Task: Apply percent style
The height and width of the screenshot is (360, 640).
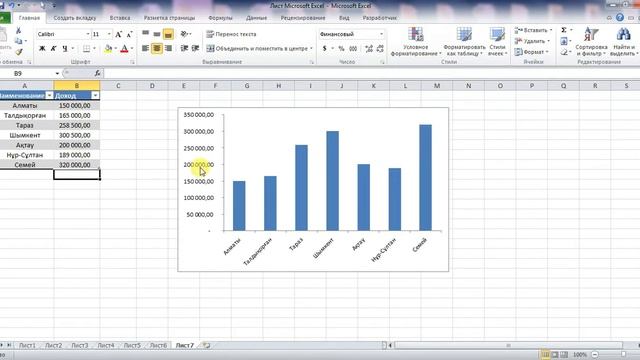Action: (341, 49)
